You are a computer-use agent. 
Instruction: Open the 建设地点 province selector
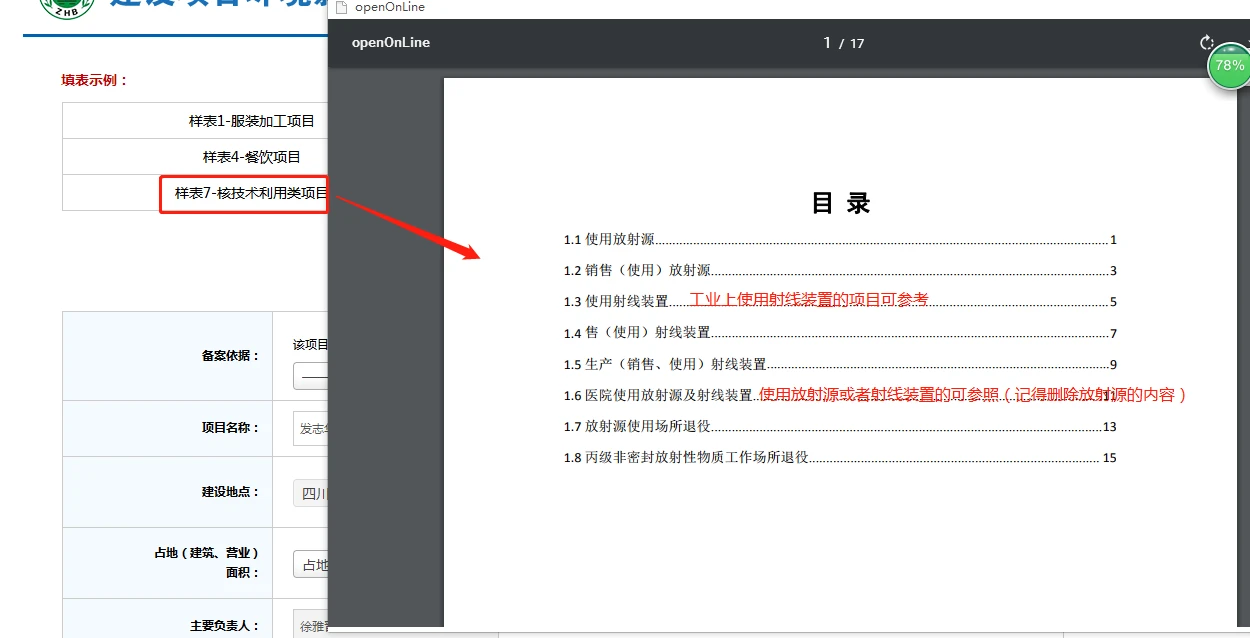[311, 494]
